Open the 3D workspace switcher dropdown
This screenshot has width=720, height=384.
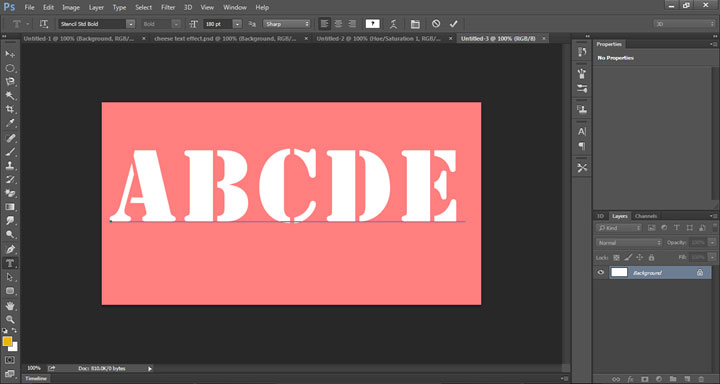(x=684, y=24)
